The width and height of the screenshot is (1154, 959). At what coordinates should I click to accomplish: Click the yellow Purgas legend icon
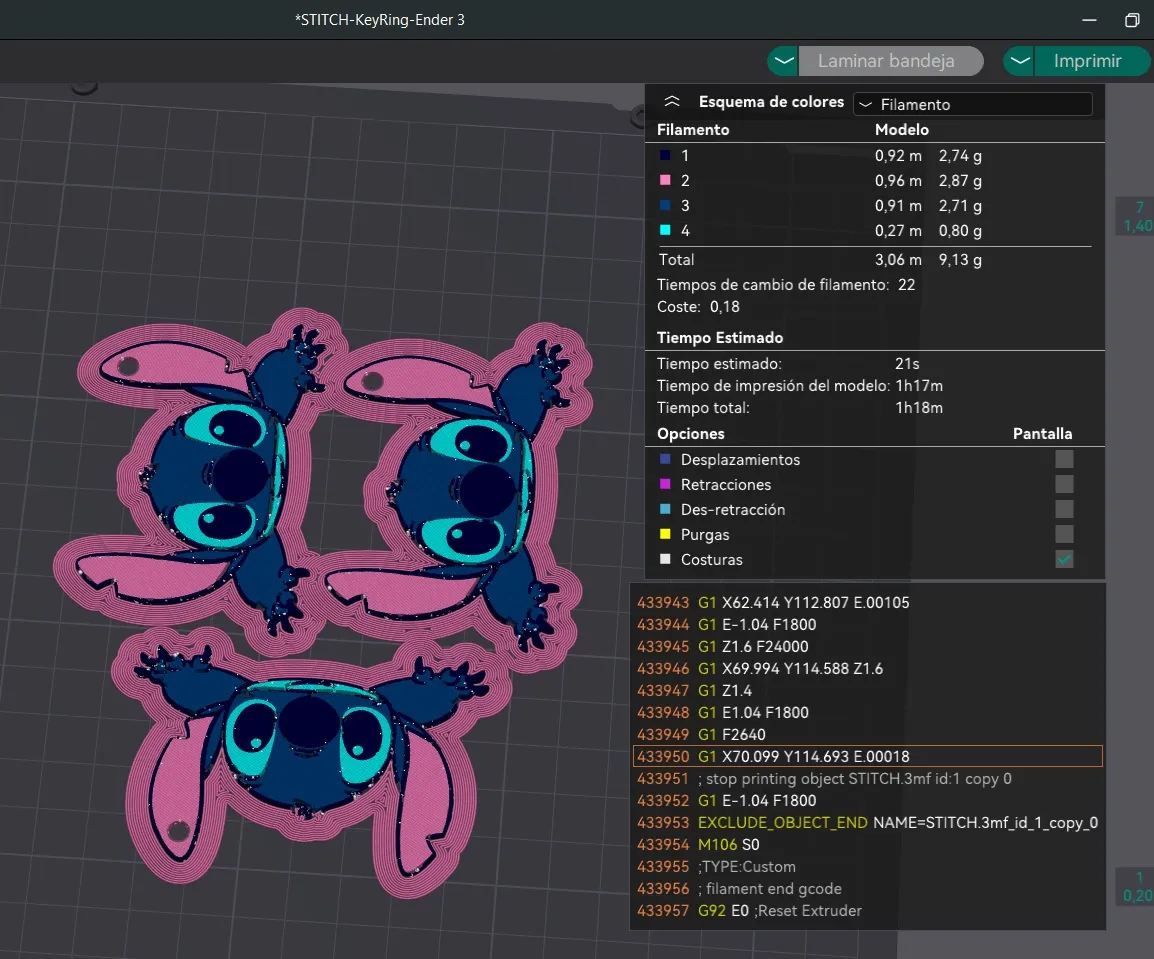(x=665, y=535)
